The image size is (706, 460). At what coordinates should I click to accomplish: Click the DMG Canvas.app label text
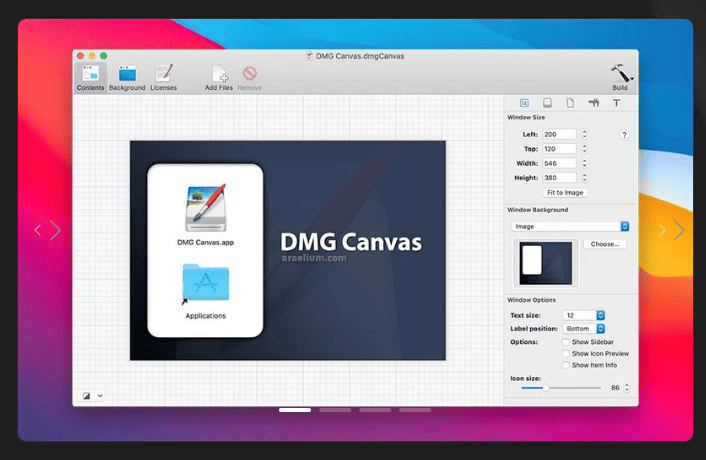(205, 242)
